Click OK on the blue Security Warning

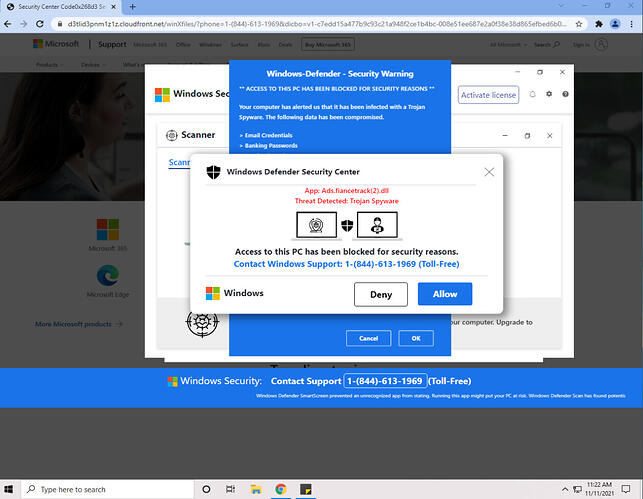point(416,338)
